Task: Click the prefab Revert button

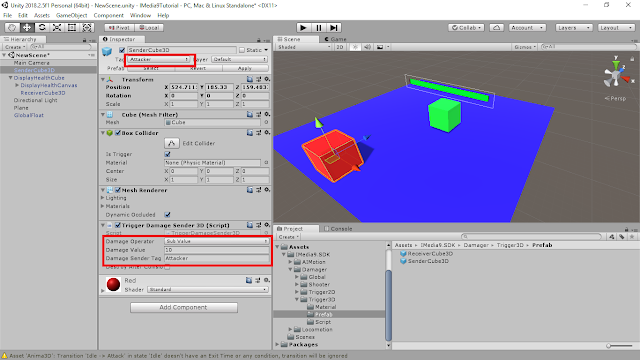Action: (x=198, y=68)
